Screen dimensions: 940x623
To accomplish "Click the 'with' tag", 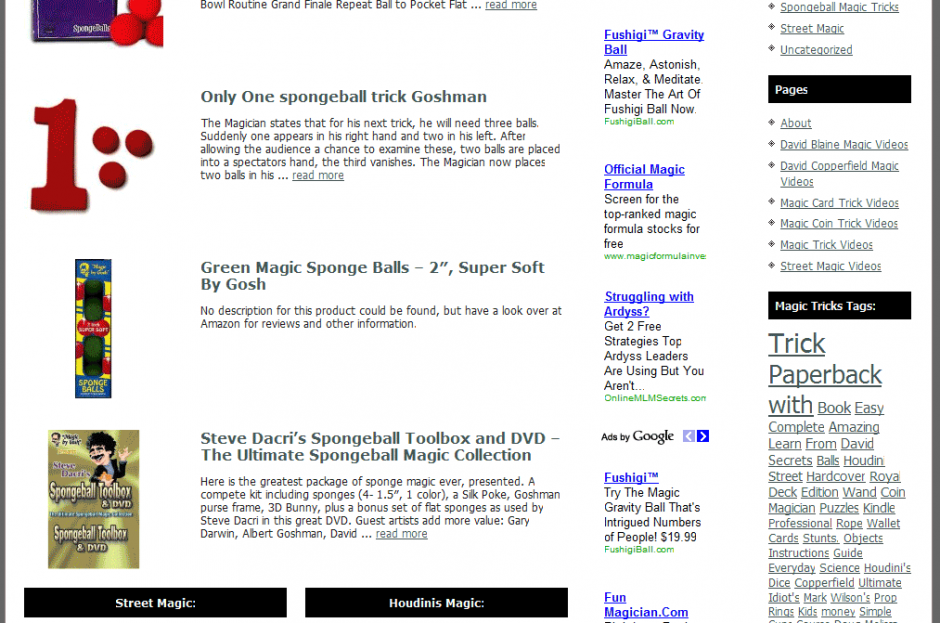I will pyautogui.click(x=790, y=405).
